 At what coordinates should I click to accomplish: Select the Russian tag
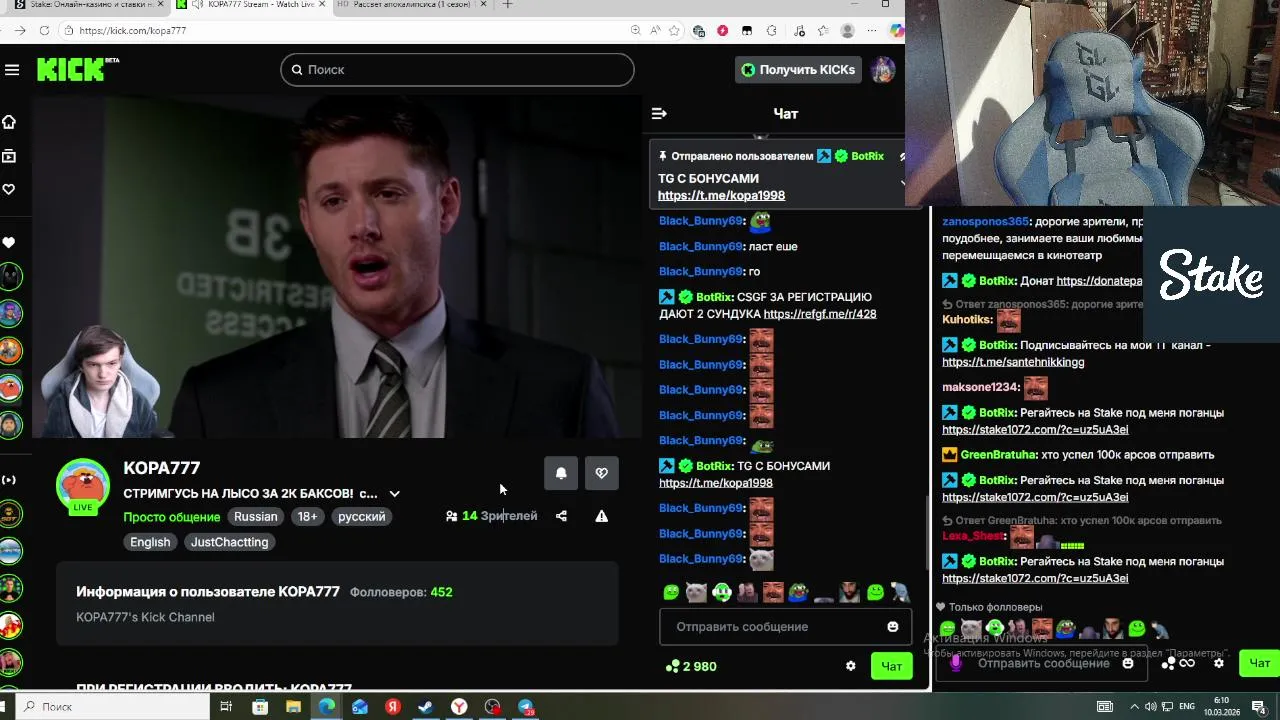[255, 517]
